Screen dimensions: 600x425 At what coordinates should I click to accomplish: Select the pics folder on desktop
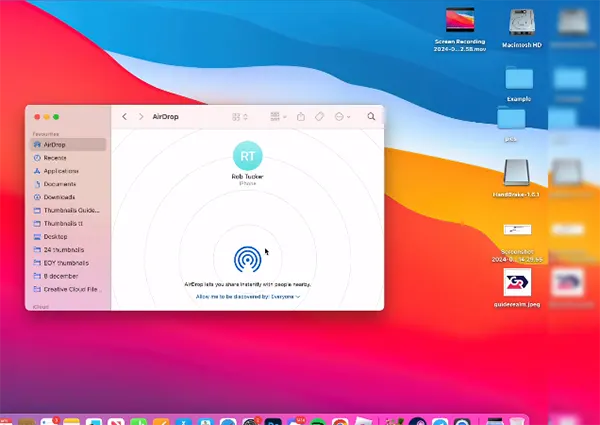pos(511,124)
